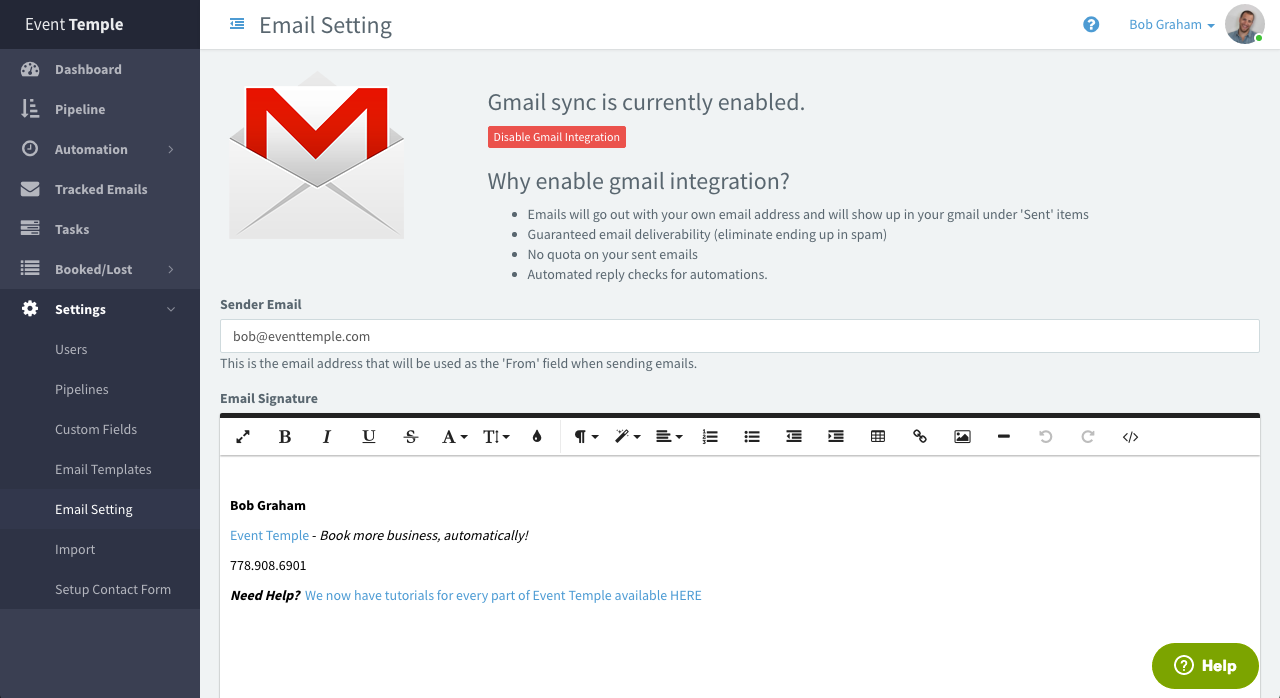Open the Bob Graham user dropdown
Screen dimensions: 1280x698
tap(1172, 25)
